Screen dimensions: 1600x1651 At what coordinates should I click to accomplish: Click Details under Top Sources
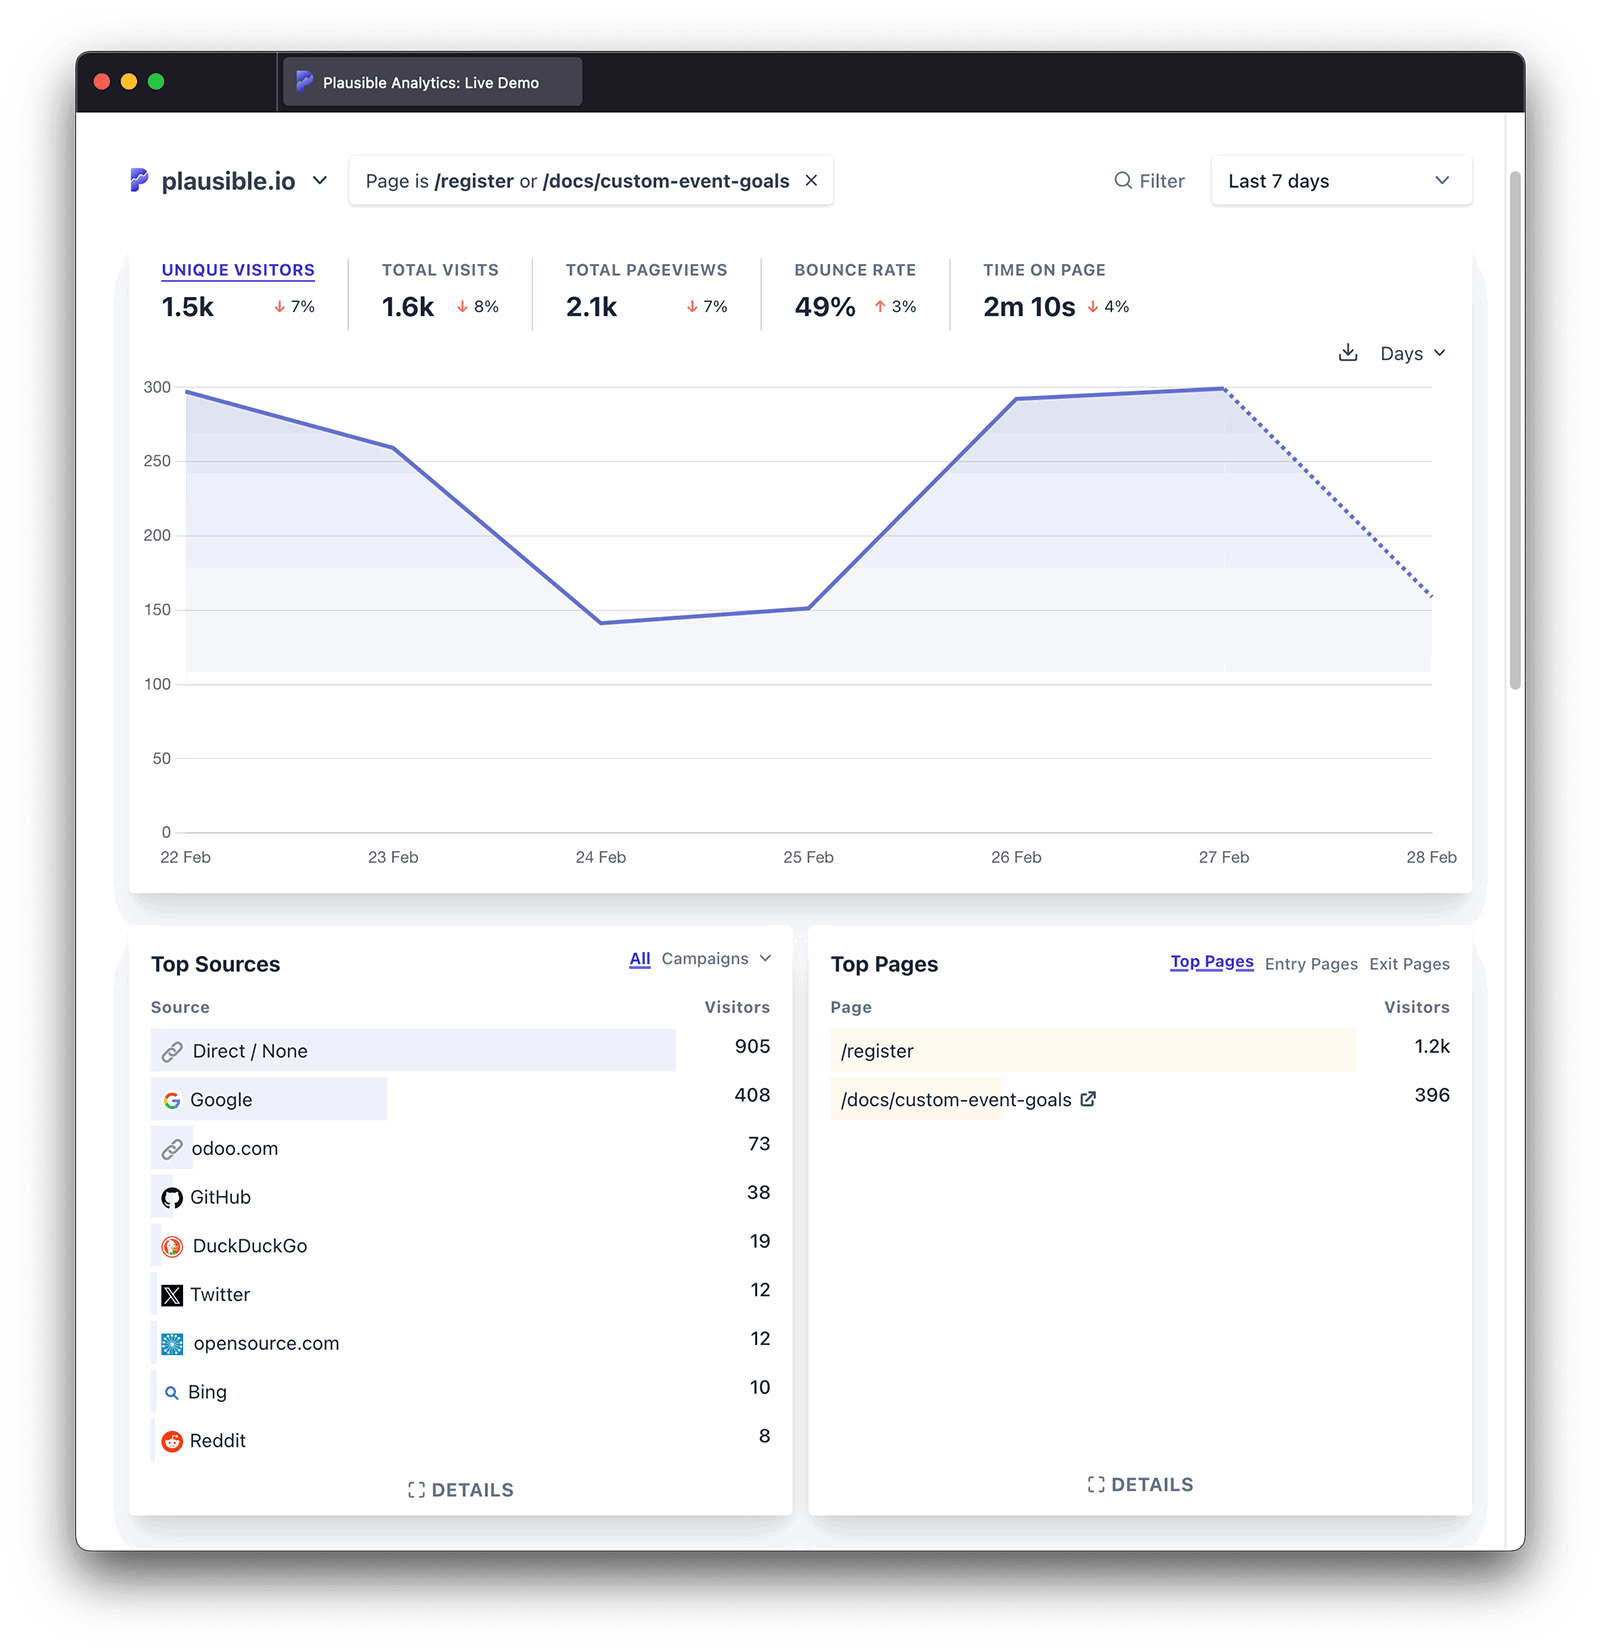pyautogui.click(x=461, y=1489)
